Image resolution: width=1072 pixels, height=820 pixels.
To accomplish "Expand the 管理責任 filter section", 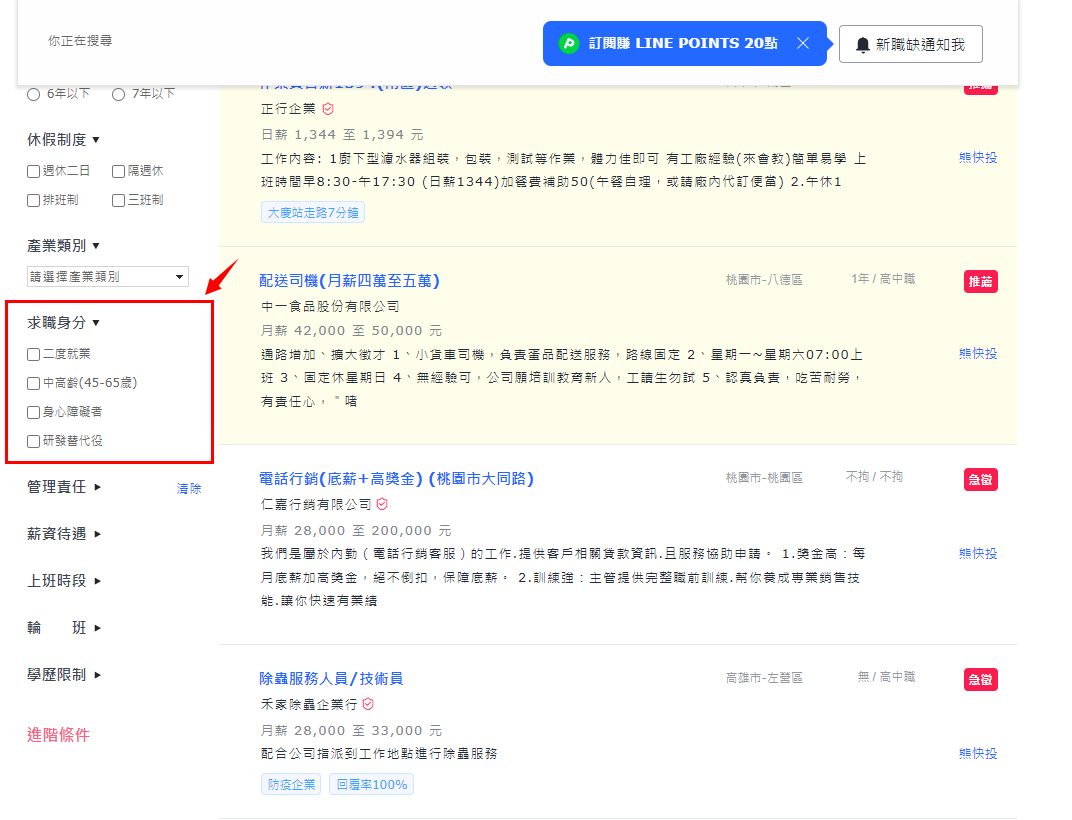I will point(64,487).
